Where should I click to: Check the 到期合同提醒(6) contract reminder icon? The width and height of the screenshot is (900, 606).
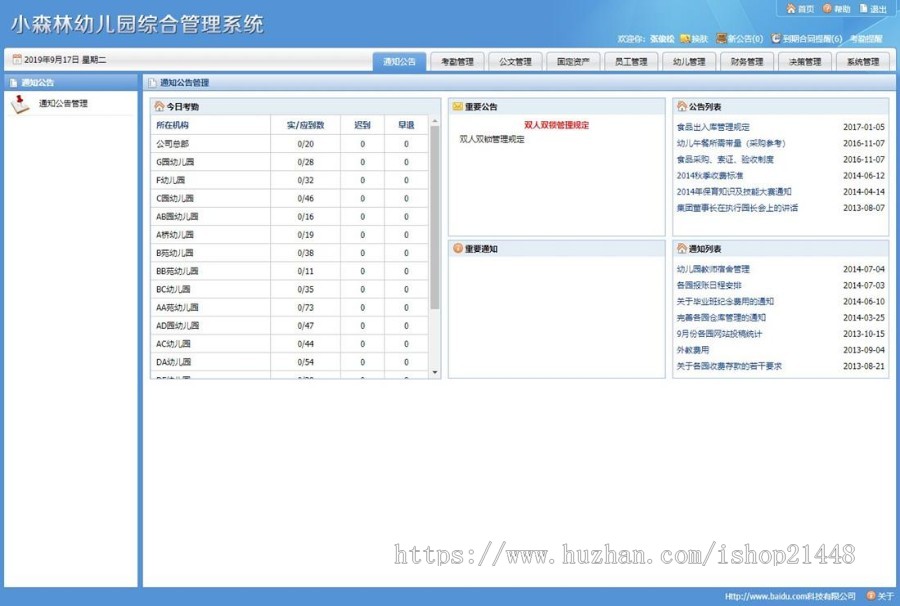(775, 37)
